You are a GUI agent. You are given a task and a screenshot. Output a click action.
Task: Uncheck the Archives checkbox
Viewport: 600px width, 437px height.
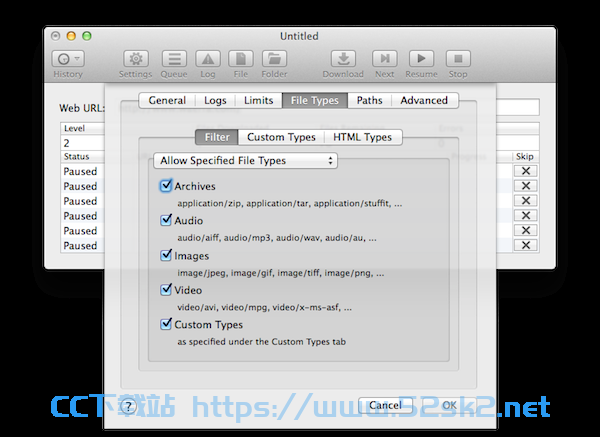click(x=166, y=186)
